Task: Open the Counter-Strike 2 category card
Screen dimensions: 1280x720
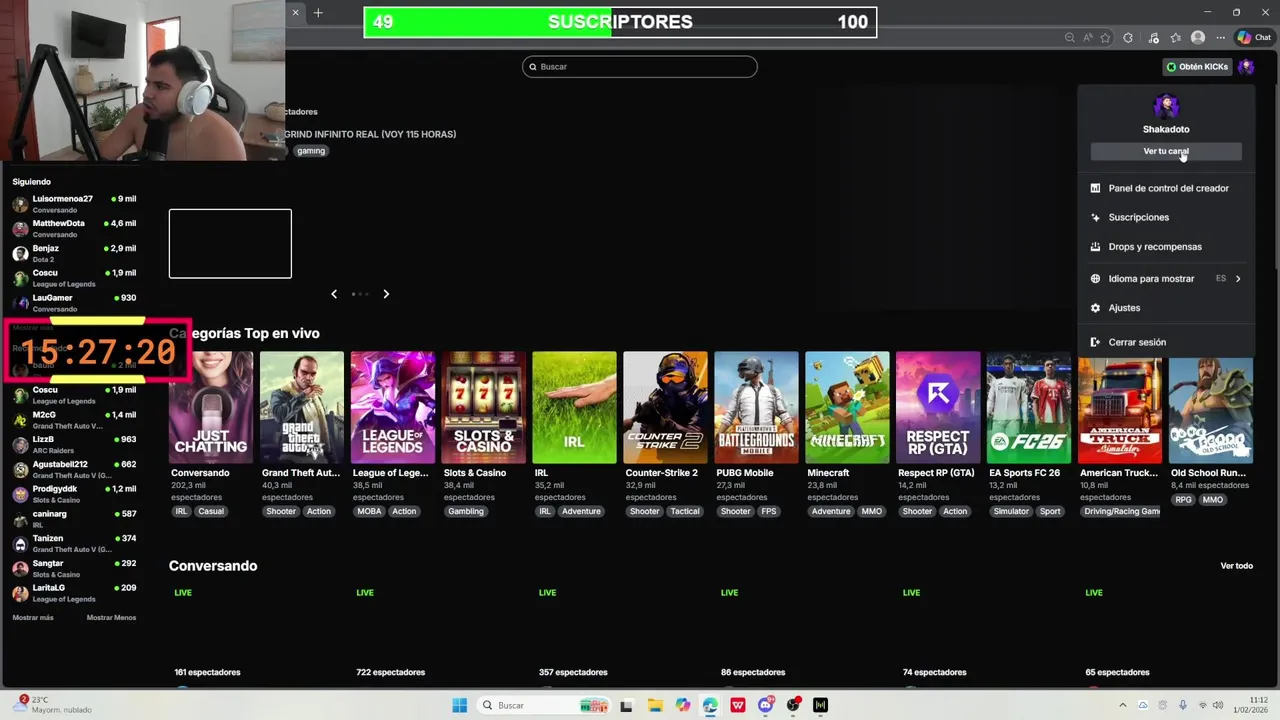Action: (665, 407)
